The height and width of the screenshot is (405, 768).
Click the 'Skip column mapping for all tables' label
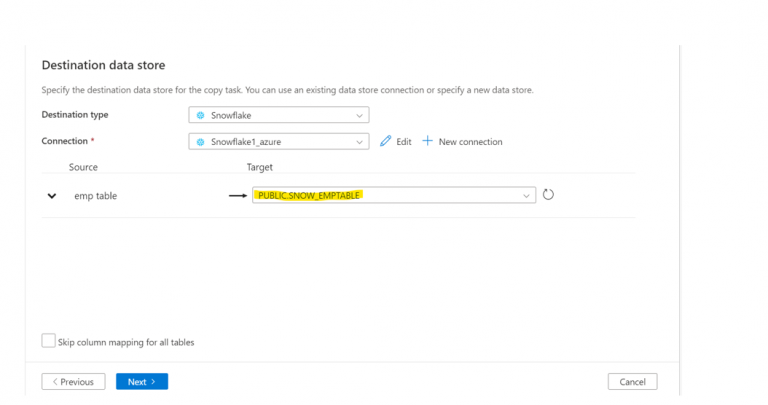click(x=126, y=342)
